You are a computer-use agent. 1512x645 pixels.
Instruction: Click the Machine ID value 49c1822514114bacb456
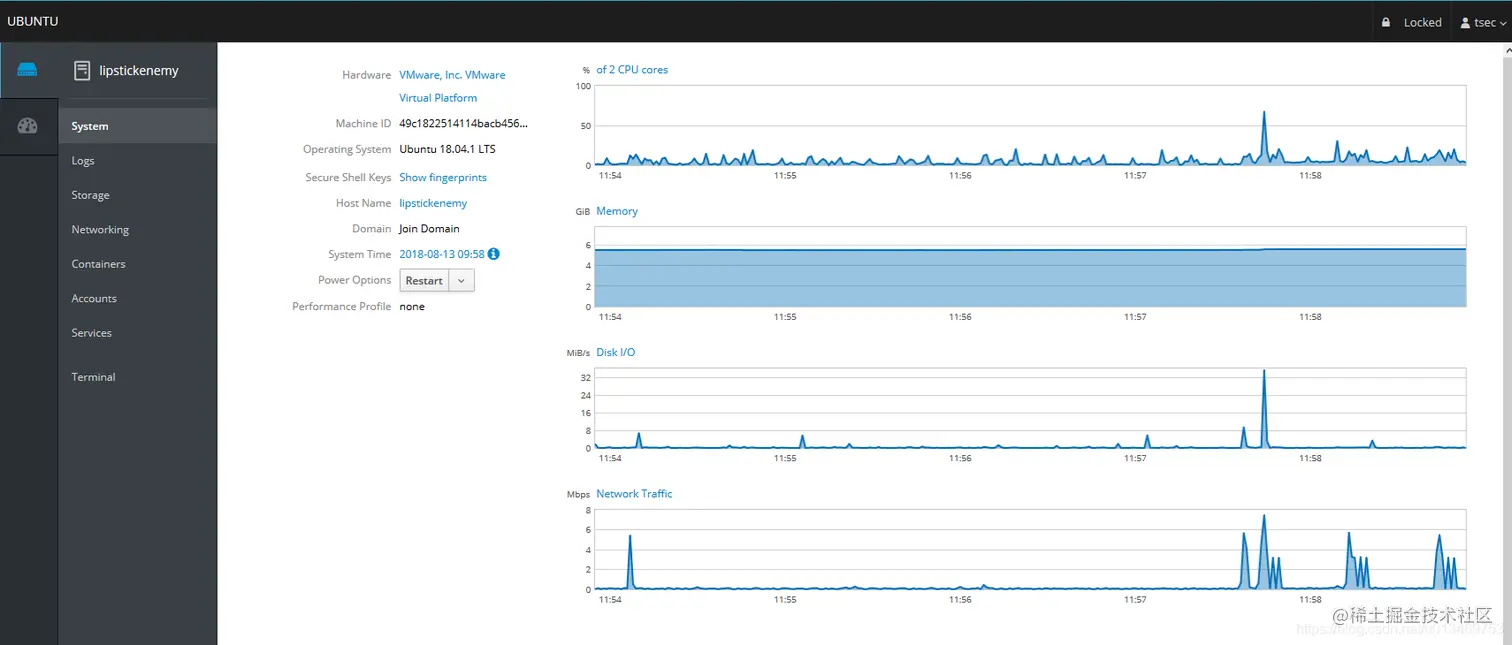463,124
